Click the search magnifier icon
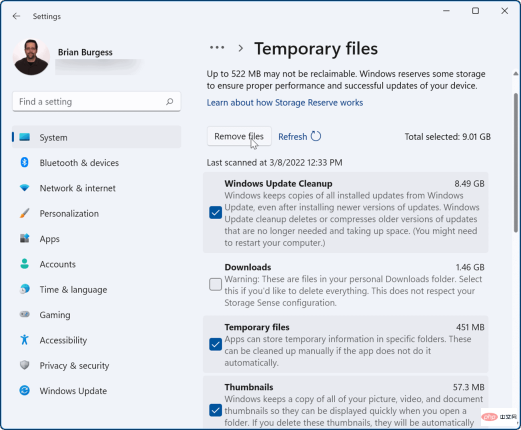521x430 pixels. click(x=169, y=101)
